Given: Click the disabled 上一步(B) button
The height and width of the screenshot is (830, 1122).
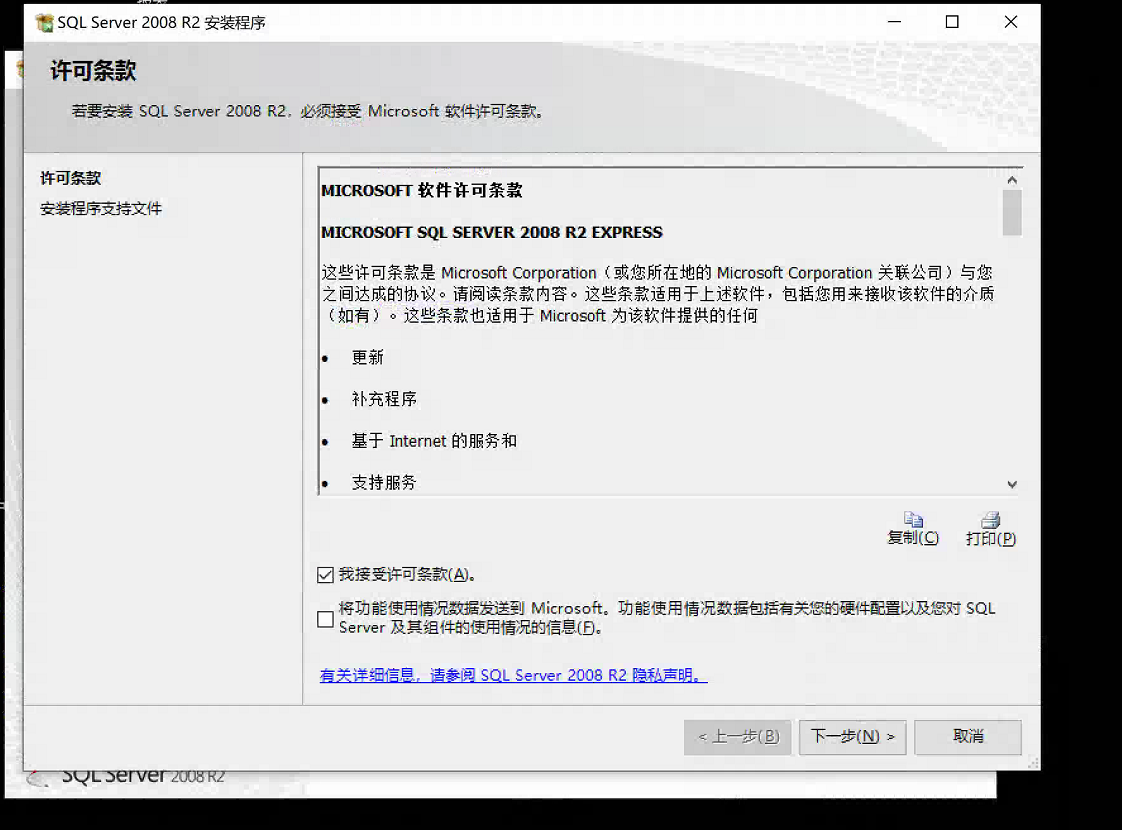Looking at the screenshot, I should pyautogui.click(x=737, y=737).
